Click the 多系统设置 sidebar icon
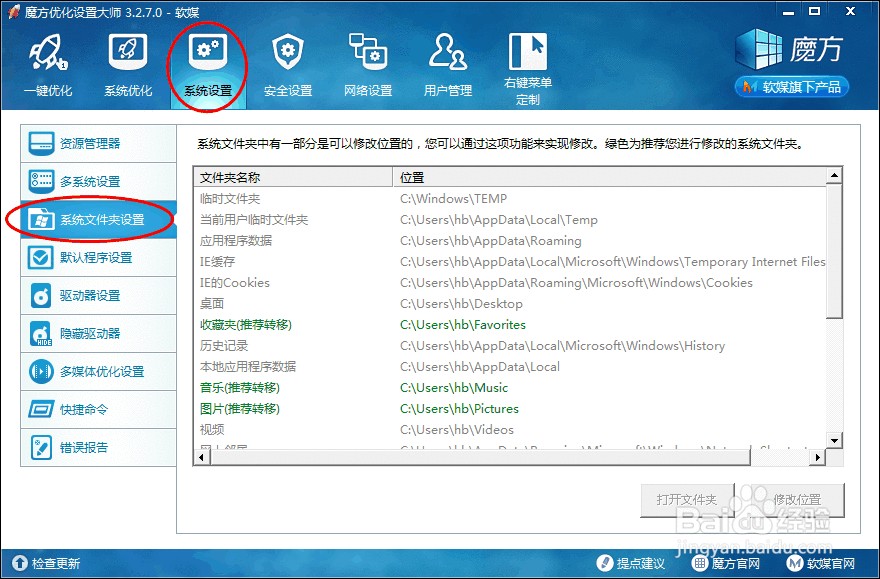880x579 pixels. click(x=41, y=182)
